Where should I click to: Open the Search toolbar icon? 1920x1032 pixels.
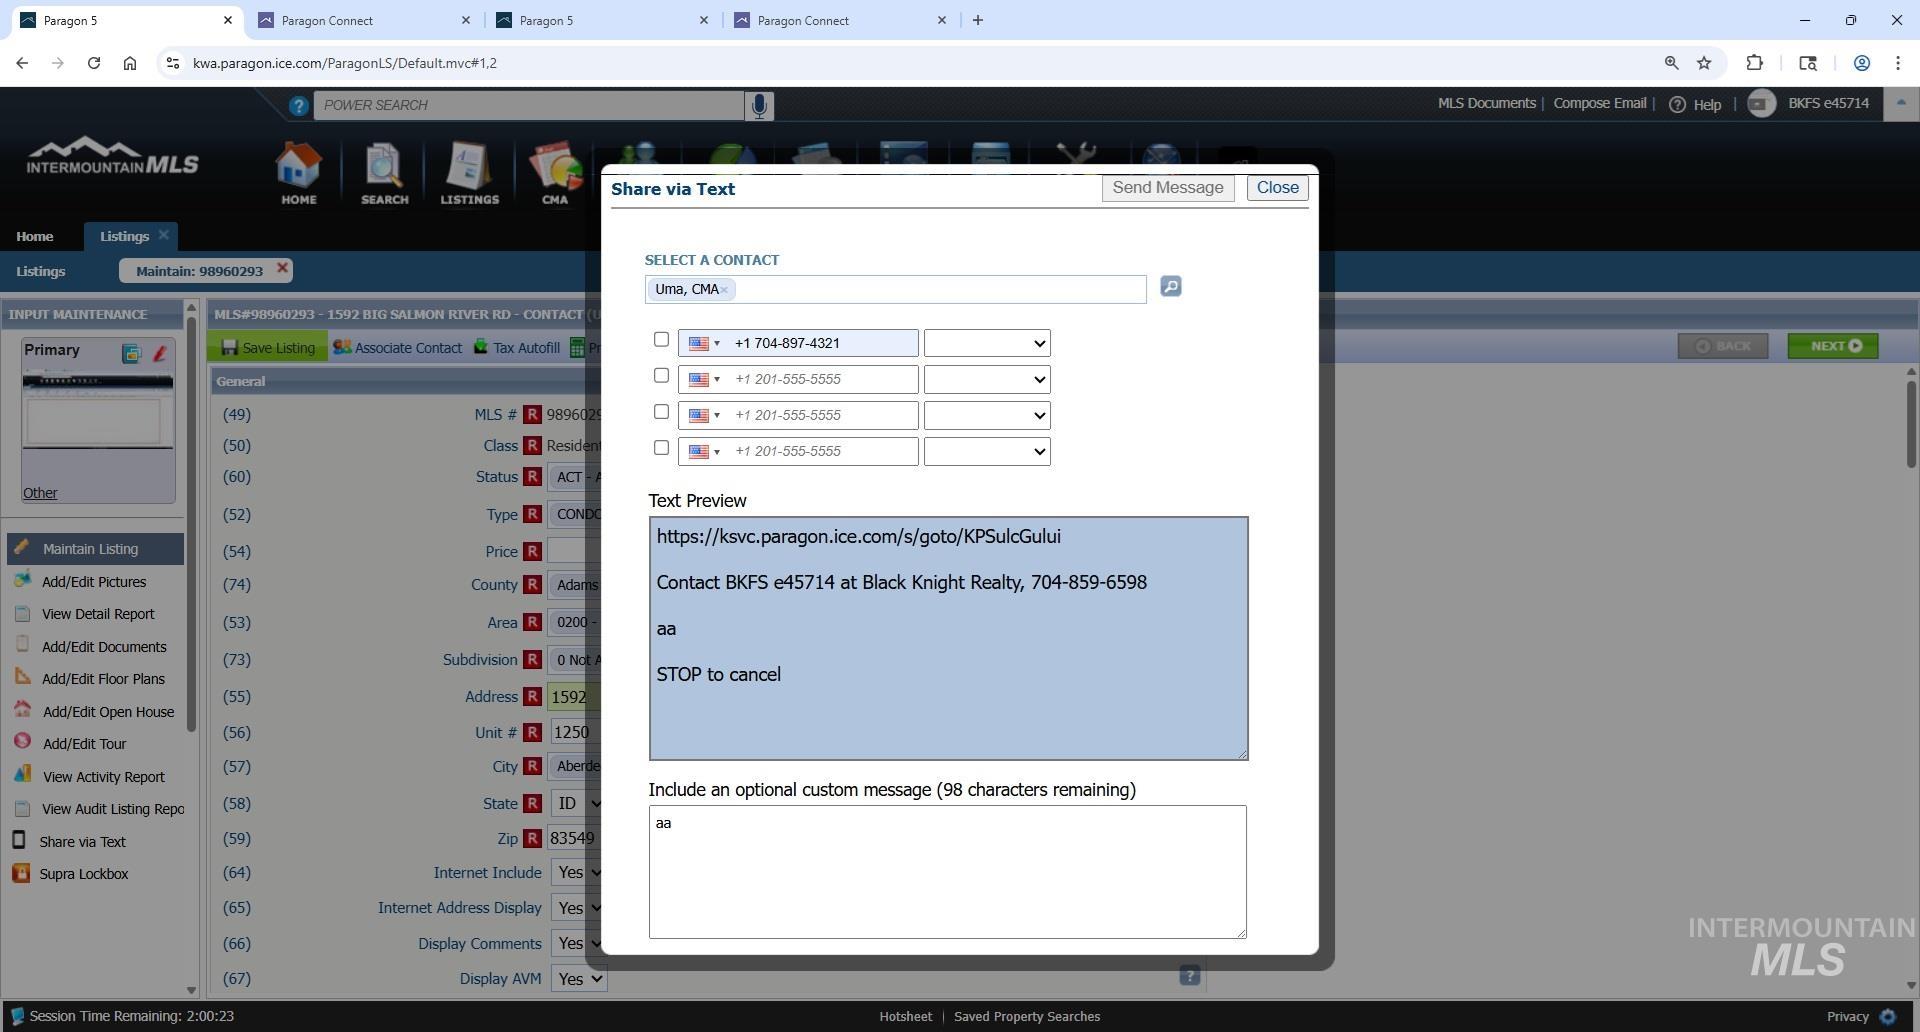(x=384, y=174)
